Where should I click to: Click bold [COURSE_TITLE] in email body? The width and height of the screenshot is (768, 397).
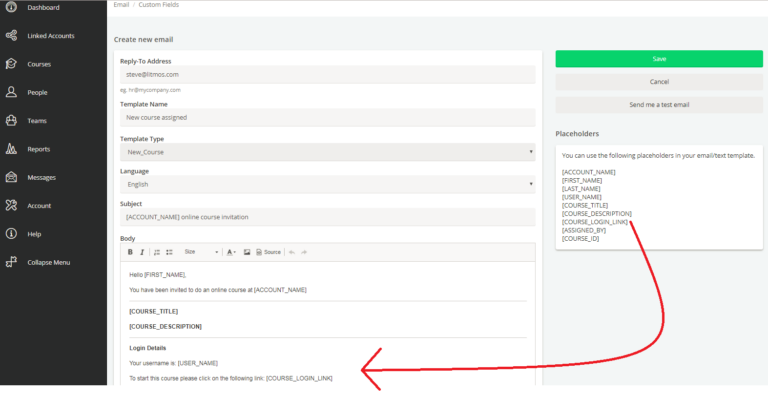(x=154, y=311)
